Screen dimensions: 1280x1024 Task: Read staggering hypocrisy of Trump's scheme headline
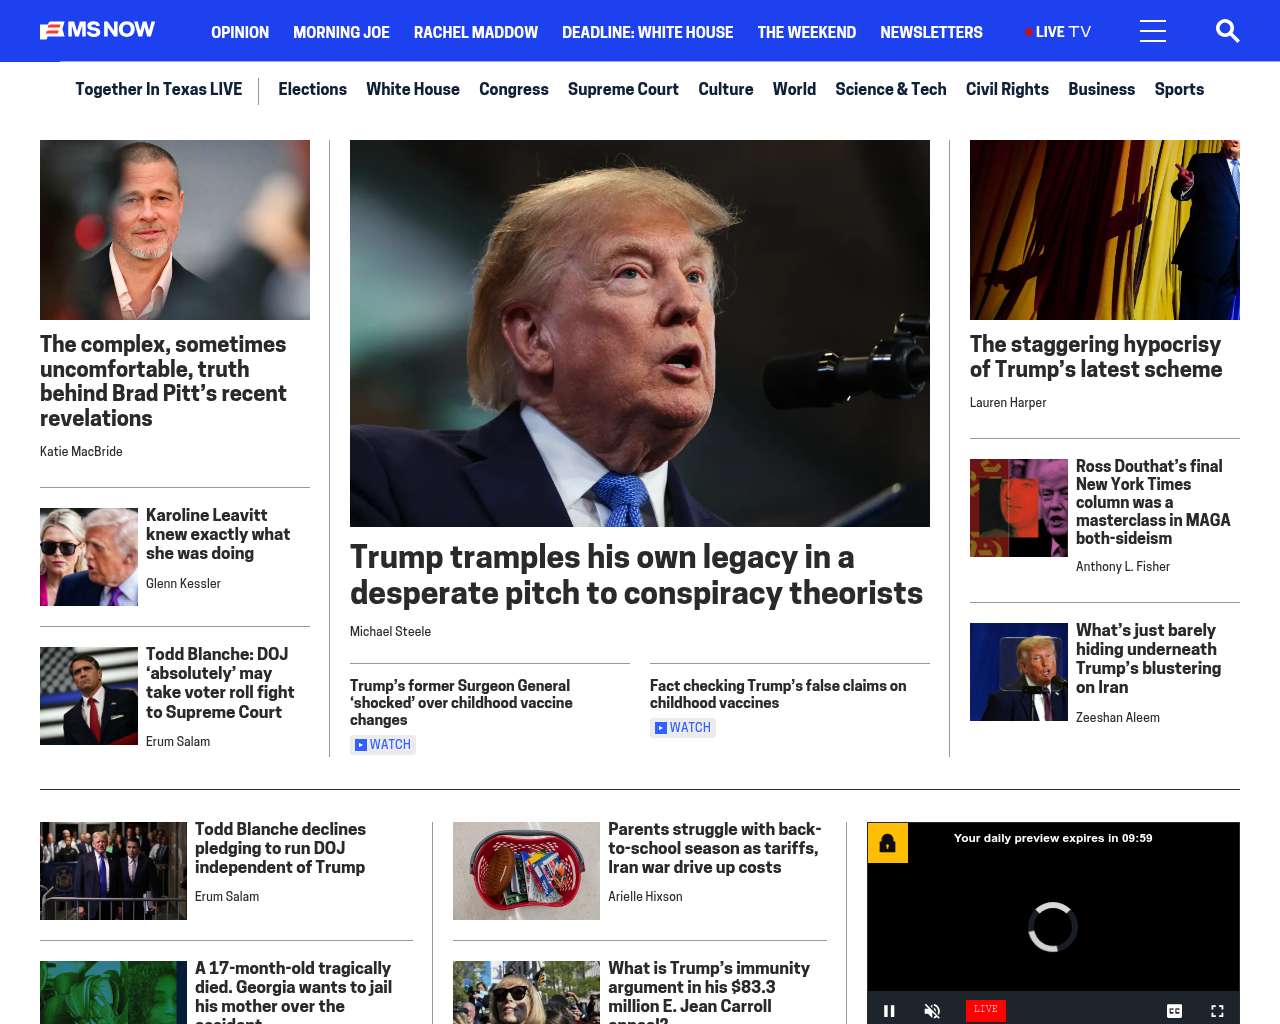(x=1096, y=357)
